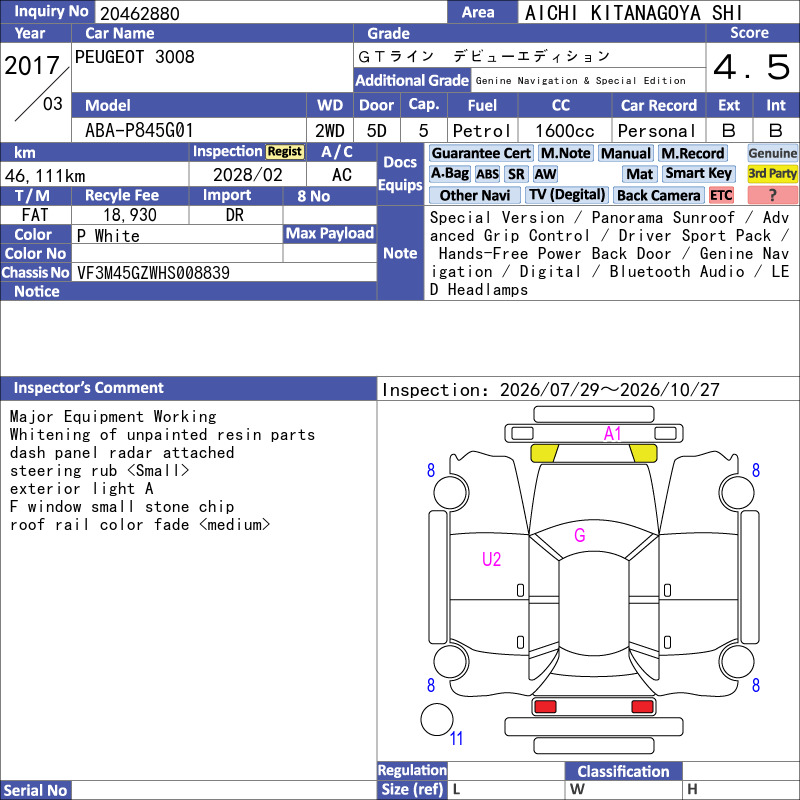Screen dimensions: 800x800
Task: Click the inspection period 2026/07/29～2026/10/27
Action: (610, 390)
